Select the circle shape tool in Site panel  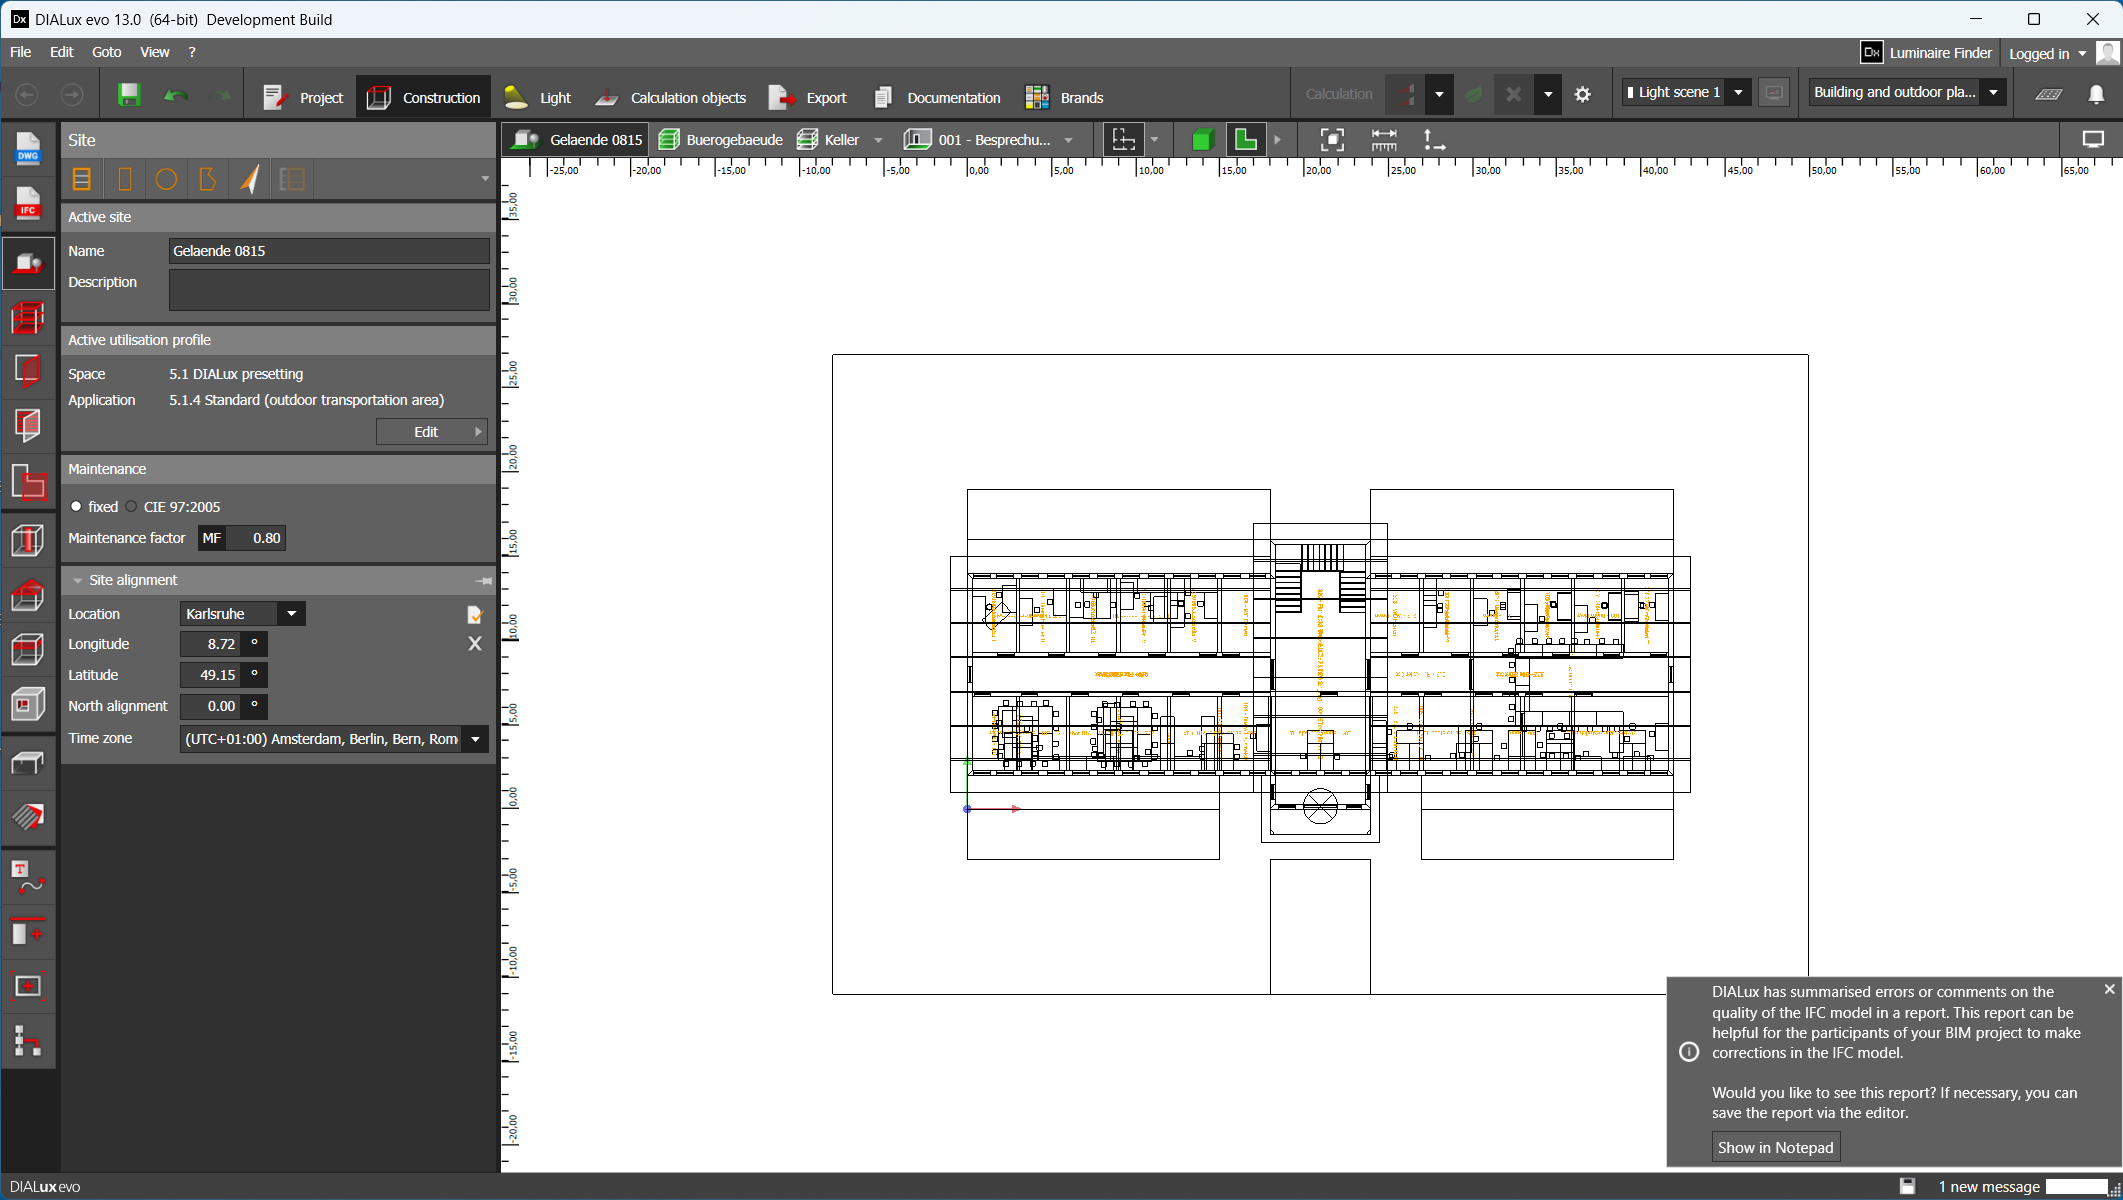tap(166, 179)
